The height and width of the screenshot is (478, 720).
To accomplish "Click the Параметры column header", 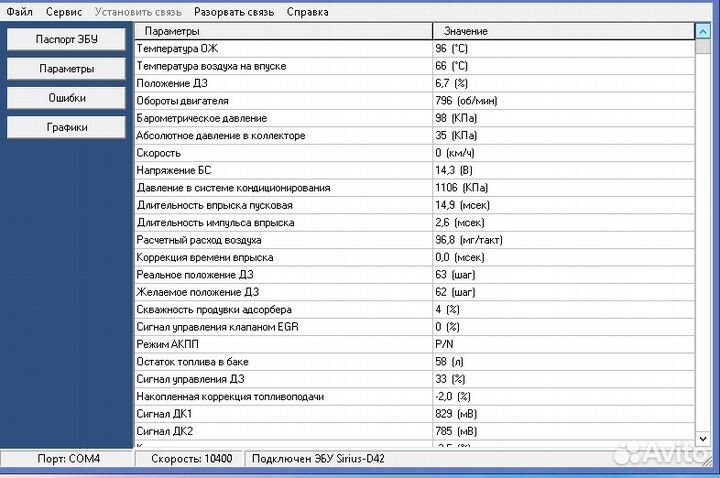I will coord(283,31).
